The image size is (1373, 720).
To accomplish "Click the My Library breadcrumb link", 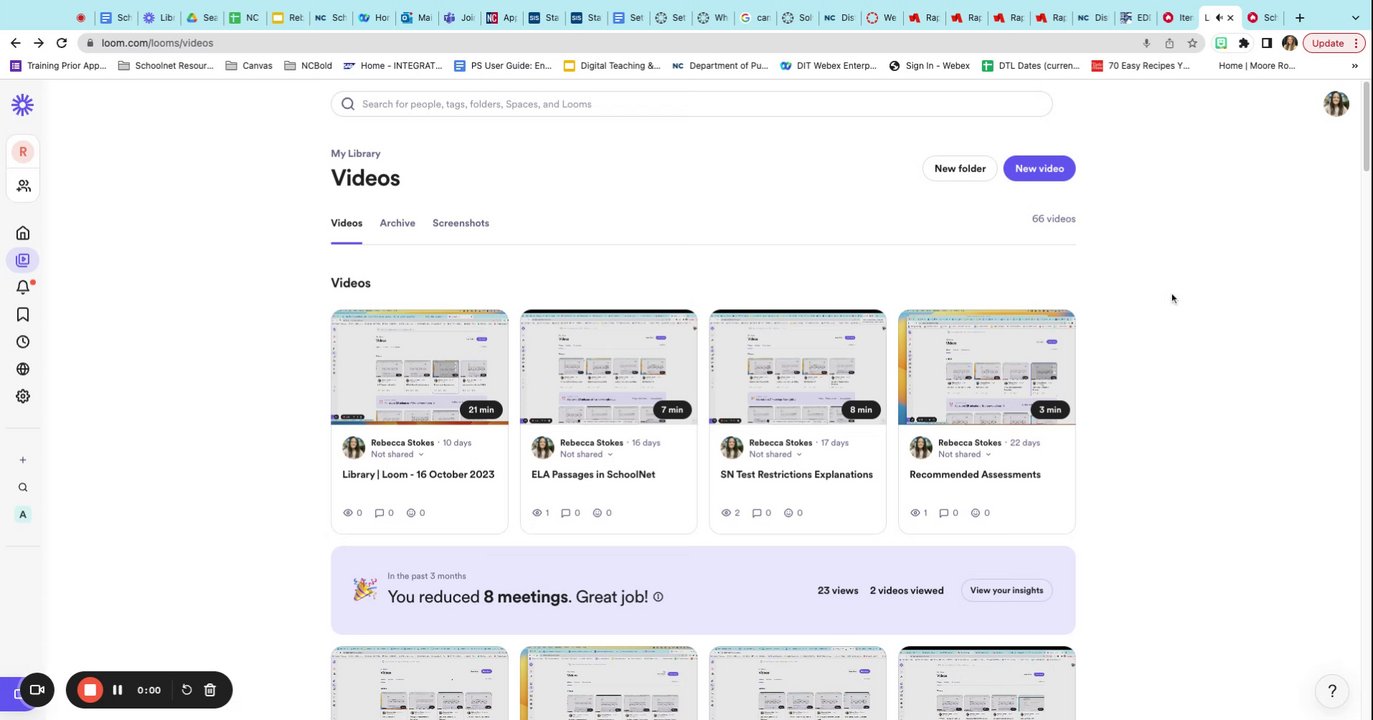I will pyautogui.click(x=356, y=154).
